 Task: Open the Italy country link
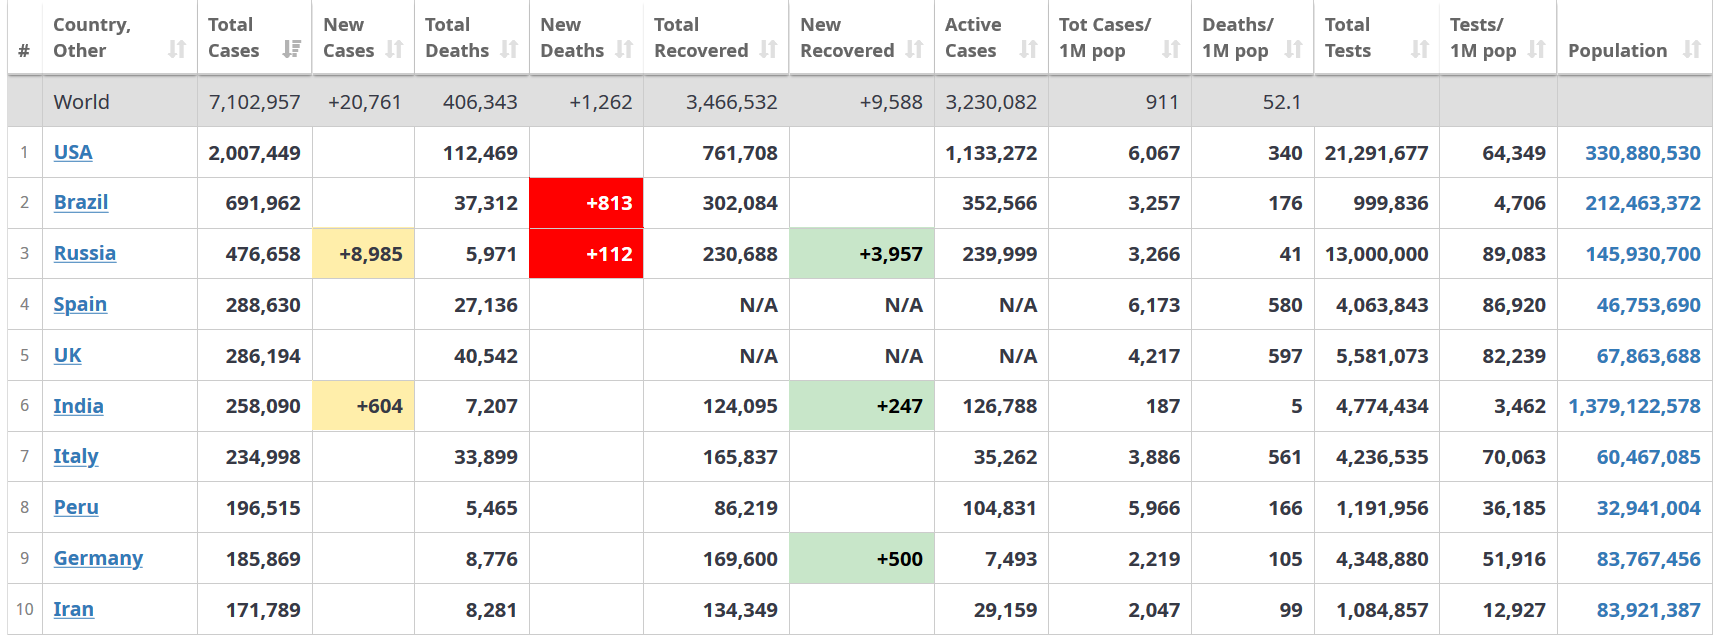[76, 456]
